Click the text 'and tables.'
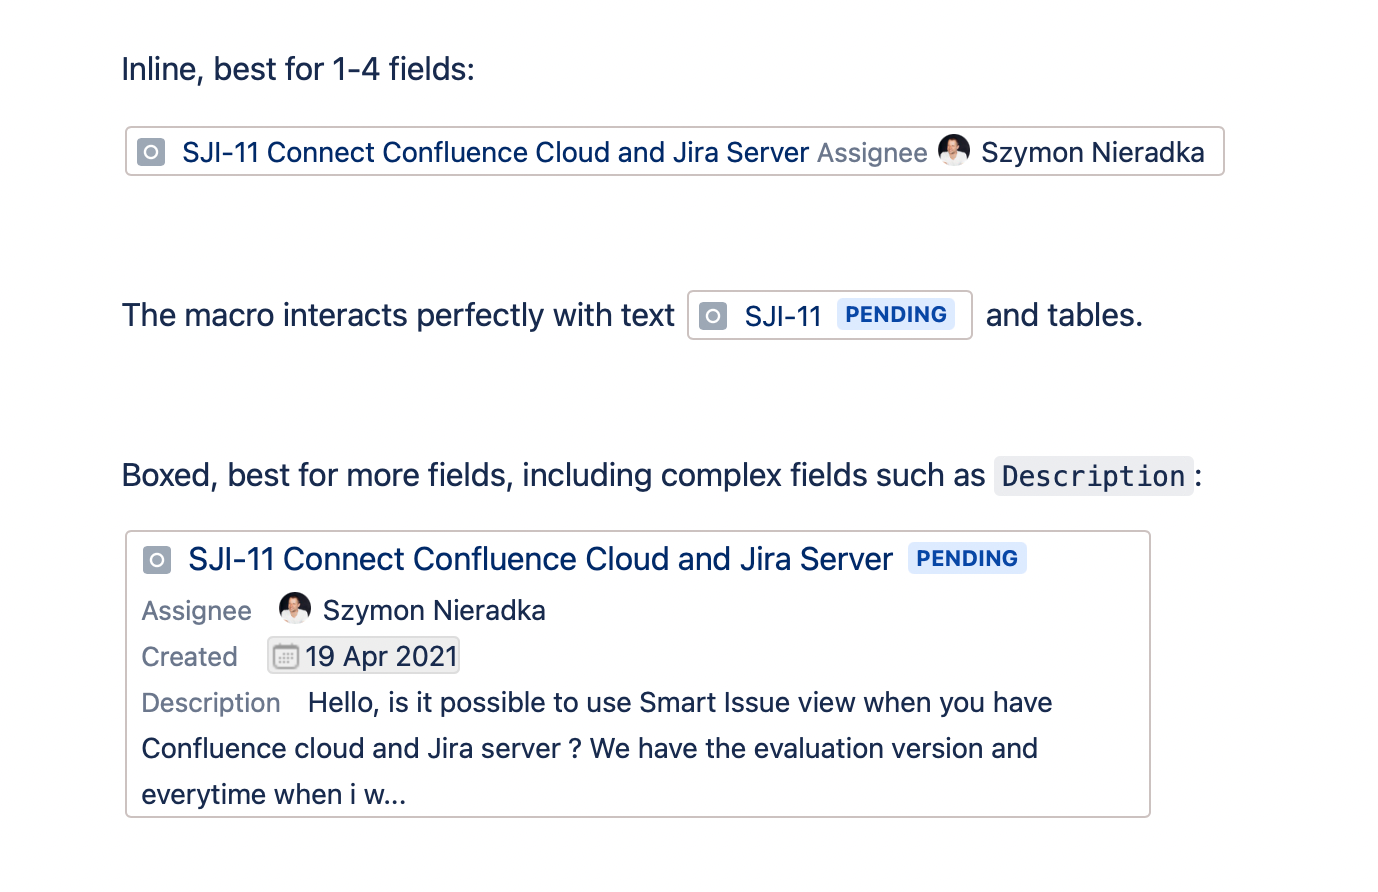The width and height of the screenshot is (1378, 892). point(1064,315)
